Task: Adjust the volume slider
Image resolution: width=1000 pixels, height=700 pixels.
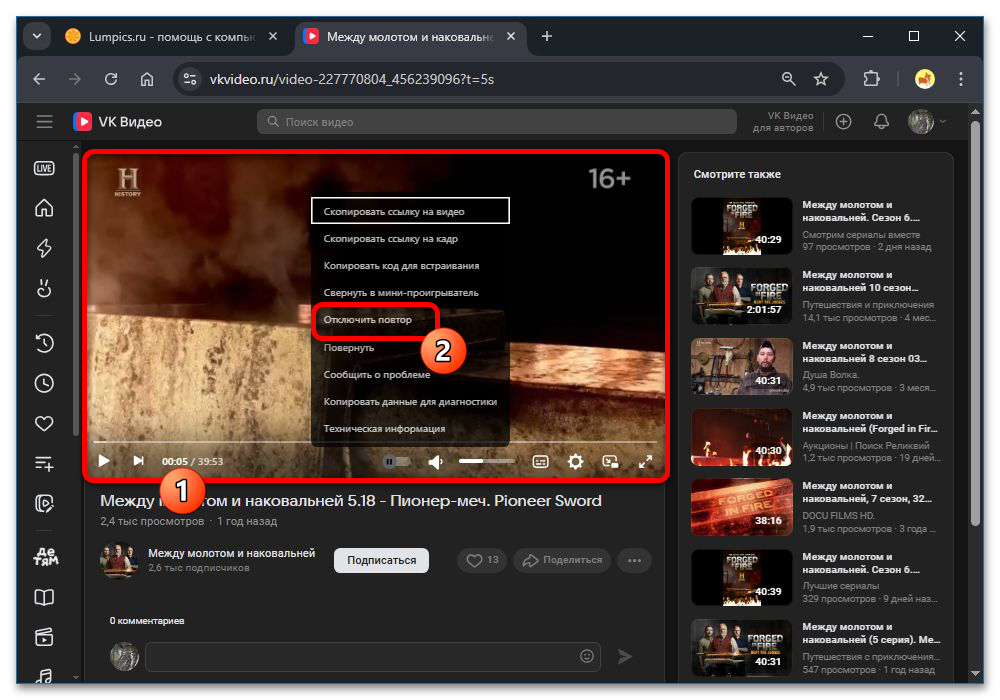Action: click(487, 461)
